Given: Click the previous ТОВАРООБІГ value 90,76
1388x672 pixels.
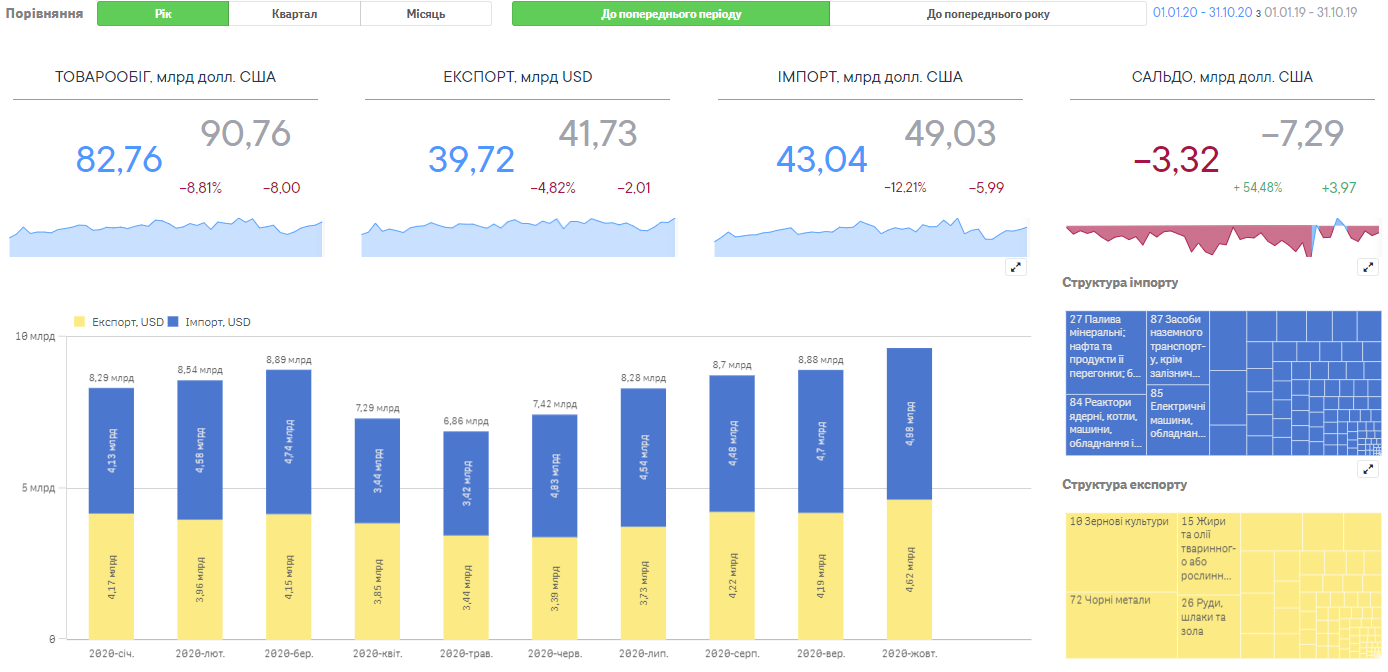Looking at the screenshot, I should pyautogui.click(x=246, y=133).
